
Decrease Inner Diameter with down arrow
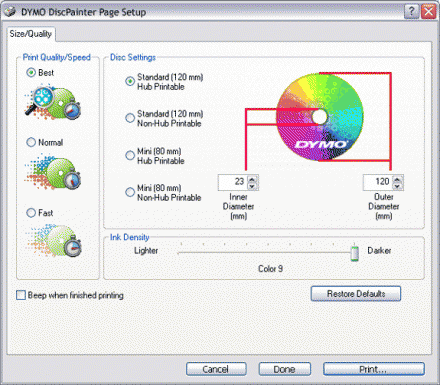[252, 186]
